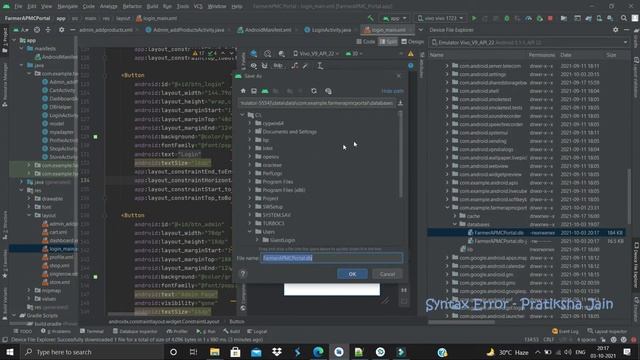Hide the Device File Explorer panel

pyautogui.click(x=627, y=30)
